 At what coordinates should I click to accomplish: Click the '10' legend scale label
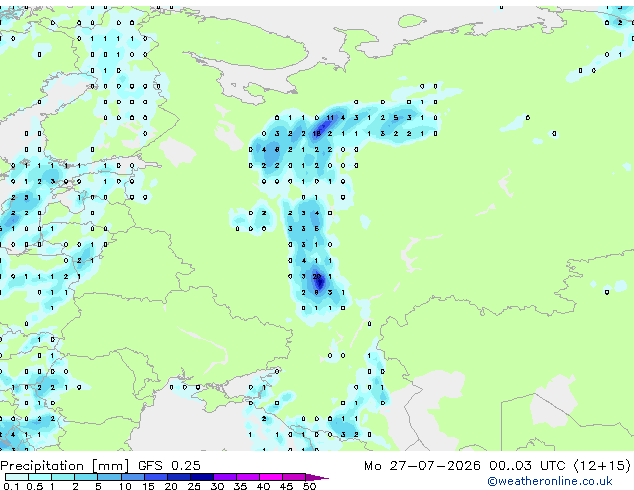pos(125,486)
